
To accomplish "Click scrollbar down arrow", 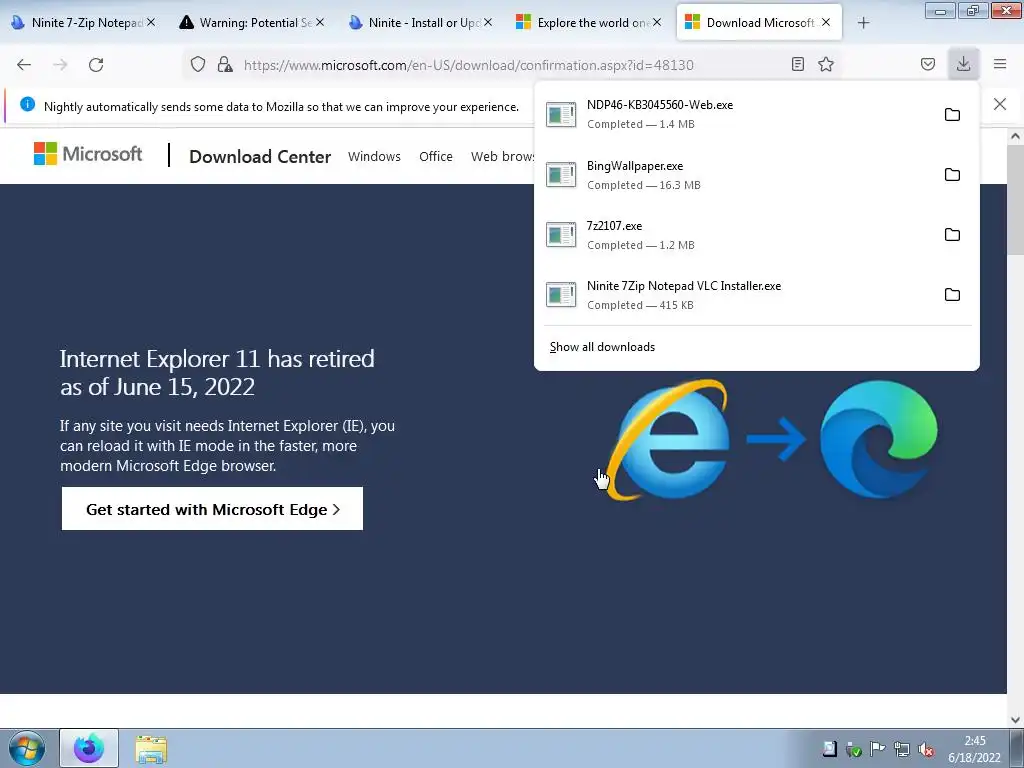I will (x=1015, y=720).
